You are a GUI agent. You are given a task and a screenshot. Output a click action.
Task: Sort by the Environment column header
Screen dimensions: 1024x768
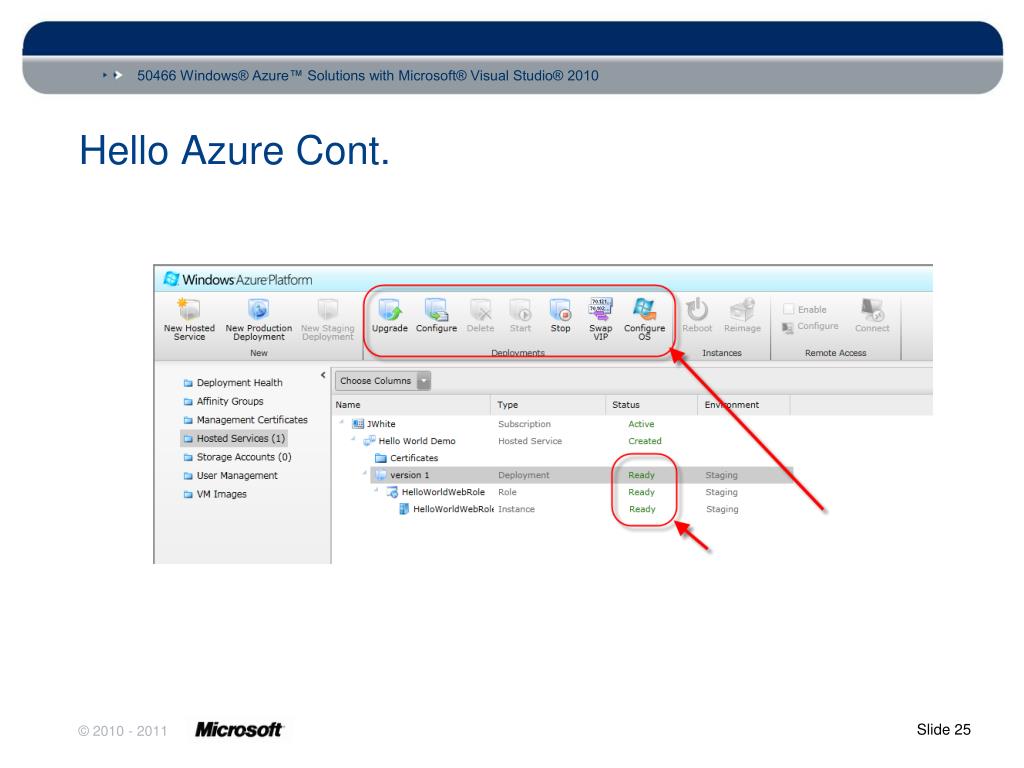(744, 405)
